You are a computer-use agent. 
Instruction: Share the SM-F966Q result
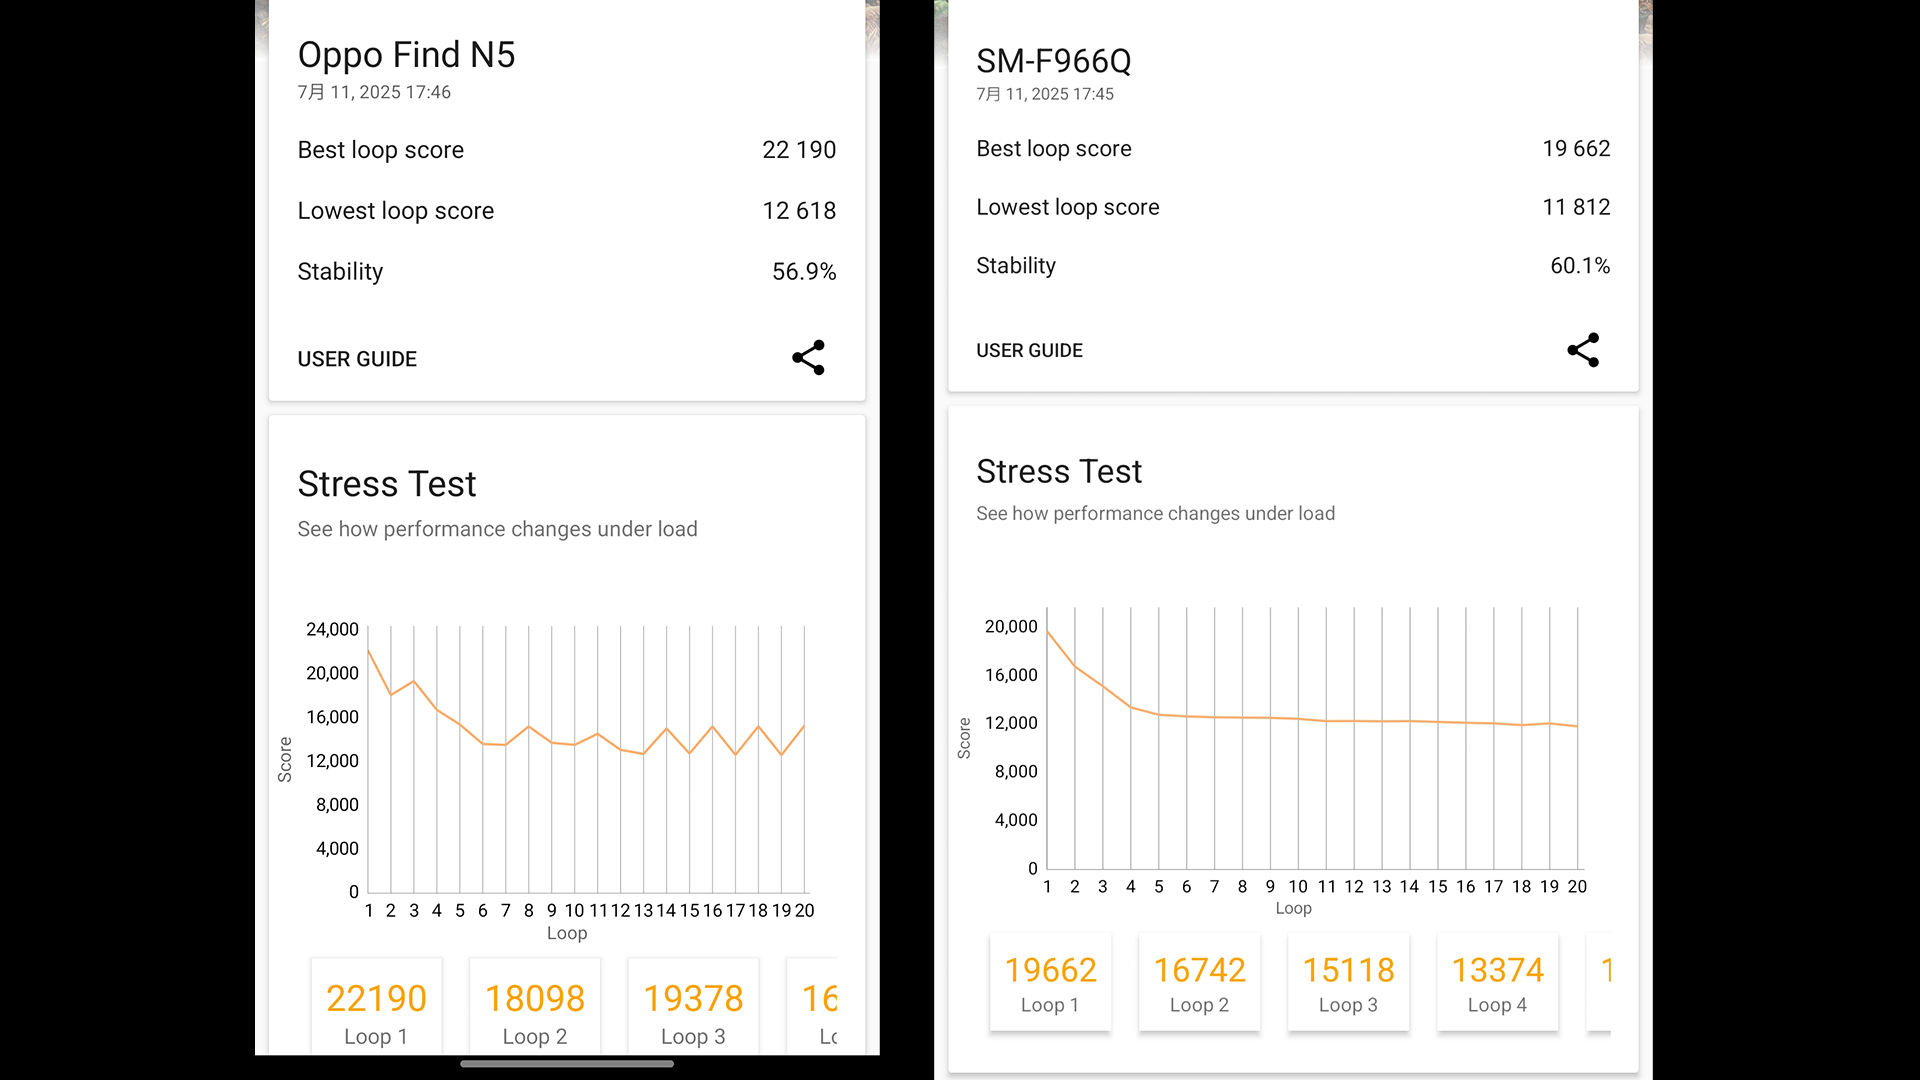coord(1583,350)
